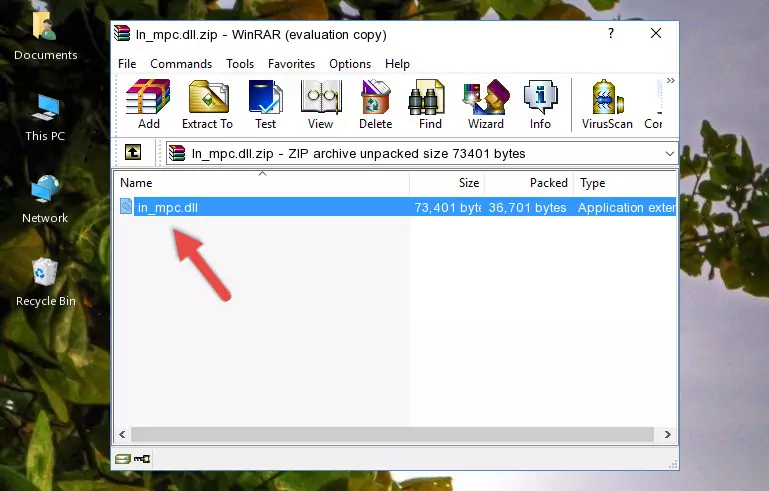Click the 36,701 bytes packed value
Image resolution: width=769 pixels, height=491 pixels.
(527, 207)
